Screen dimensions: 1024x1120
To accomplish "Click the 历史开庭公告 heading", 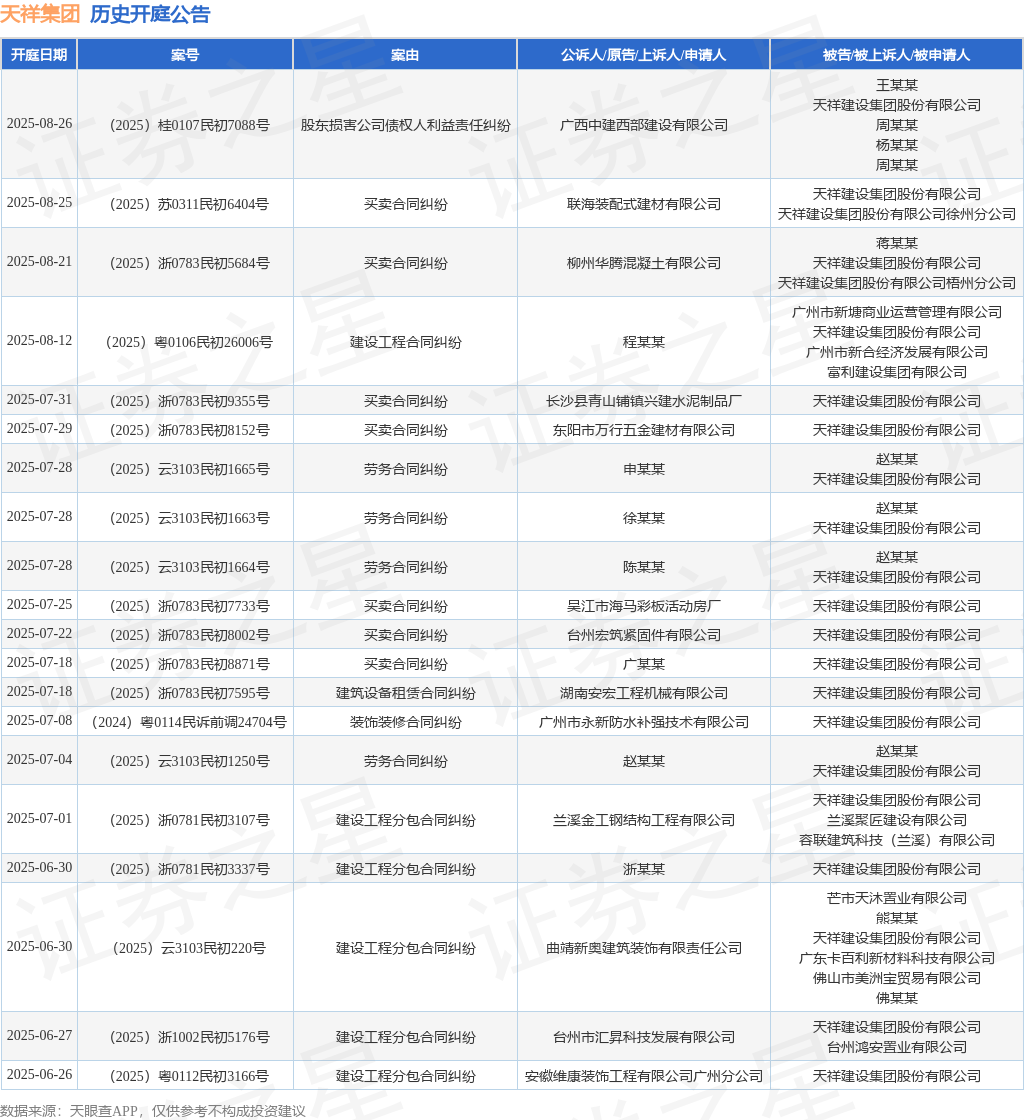I will [150, 14].
